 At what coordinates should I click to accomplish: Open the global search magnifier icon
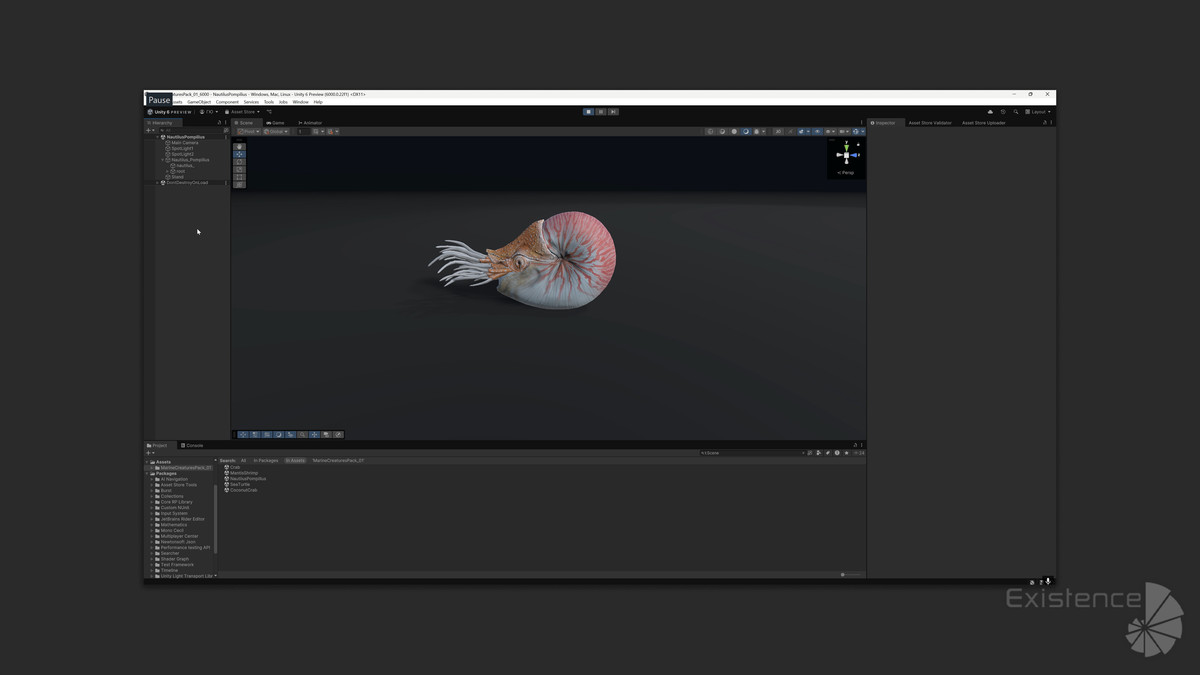[1016, 112]
